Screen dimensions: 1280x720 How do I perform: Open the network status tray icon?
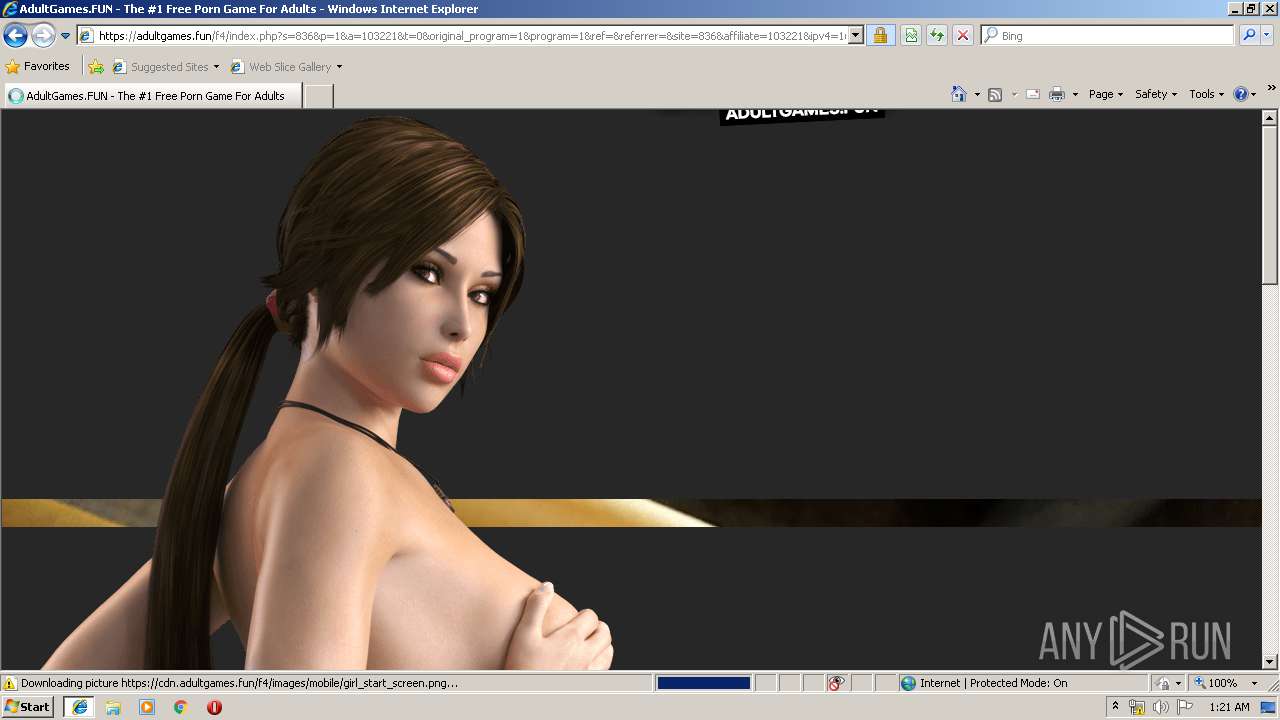[1137, 707]
